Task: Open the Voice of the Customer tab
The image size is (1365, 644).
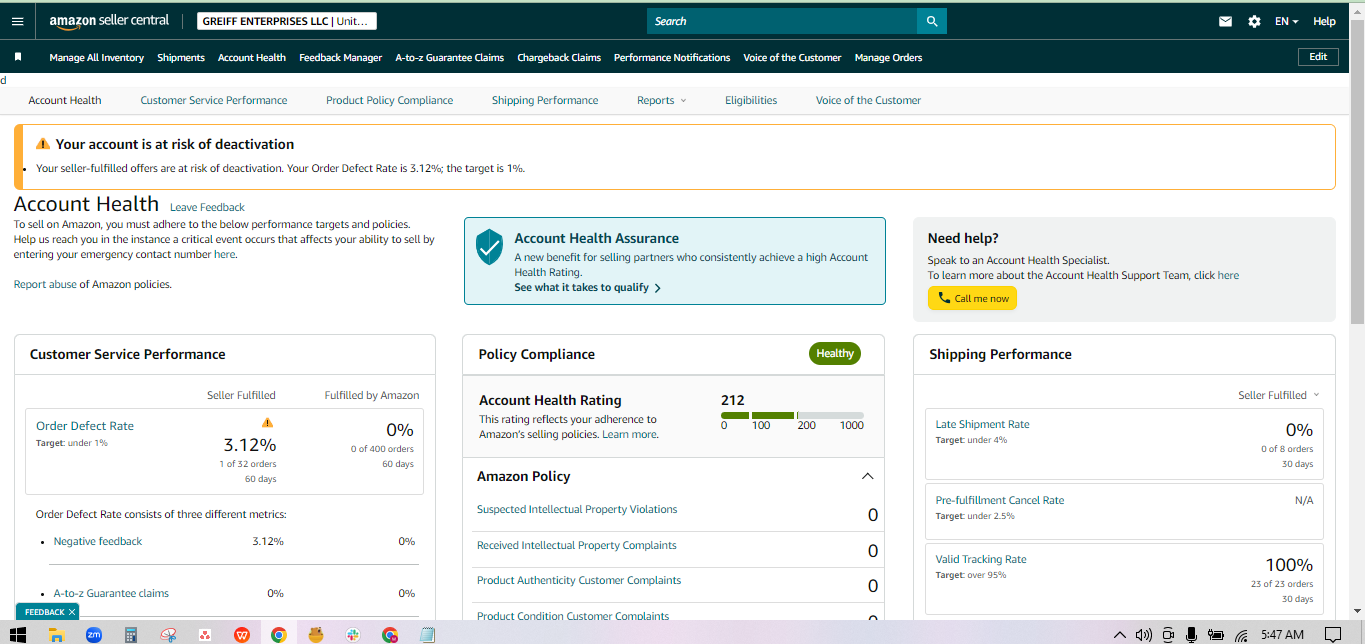Action: coord(868,100)
